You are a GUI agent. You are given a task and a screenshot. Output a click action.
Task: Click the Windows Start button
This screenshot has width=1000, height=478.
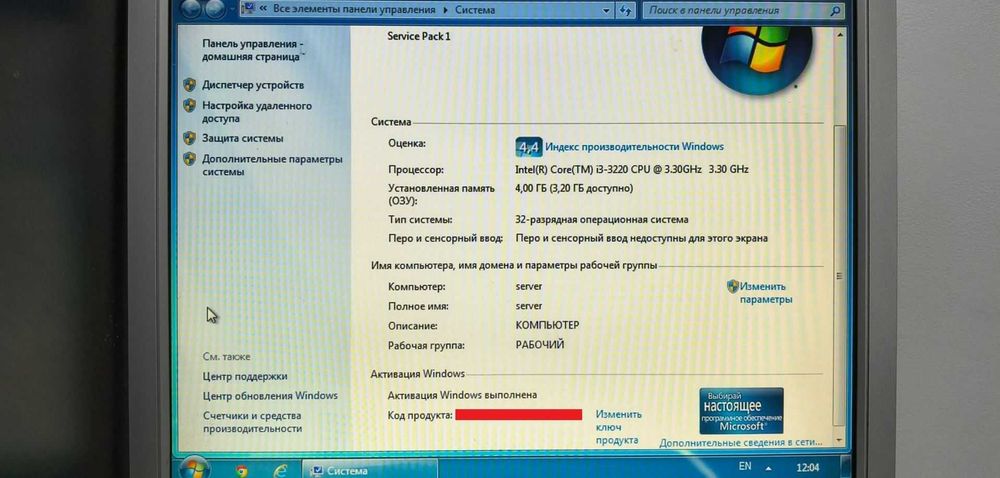(x=194, y=470)
